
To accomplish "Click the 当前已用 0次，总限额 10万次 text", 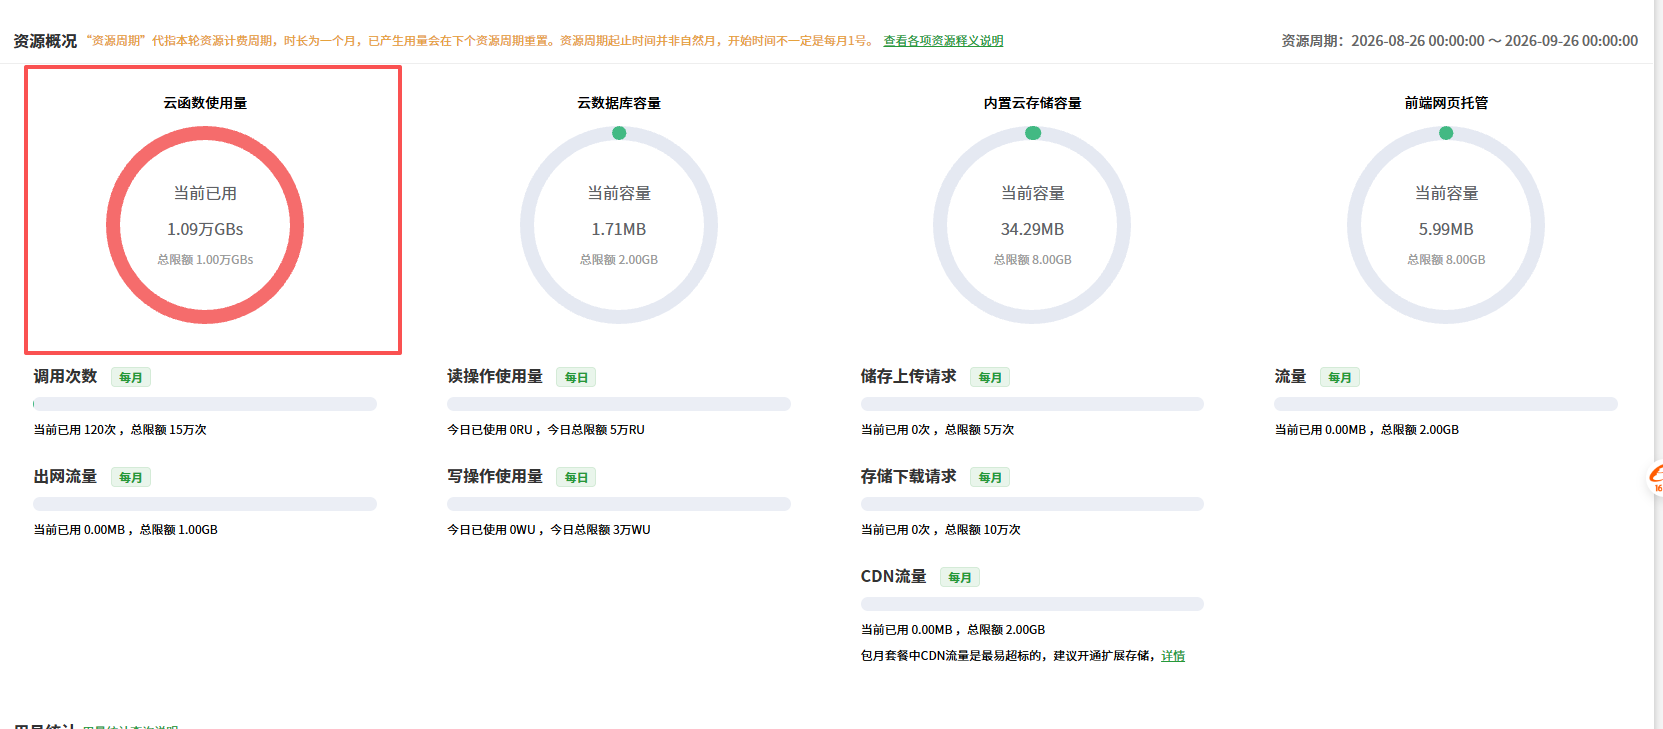I will coord(941,530).
